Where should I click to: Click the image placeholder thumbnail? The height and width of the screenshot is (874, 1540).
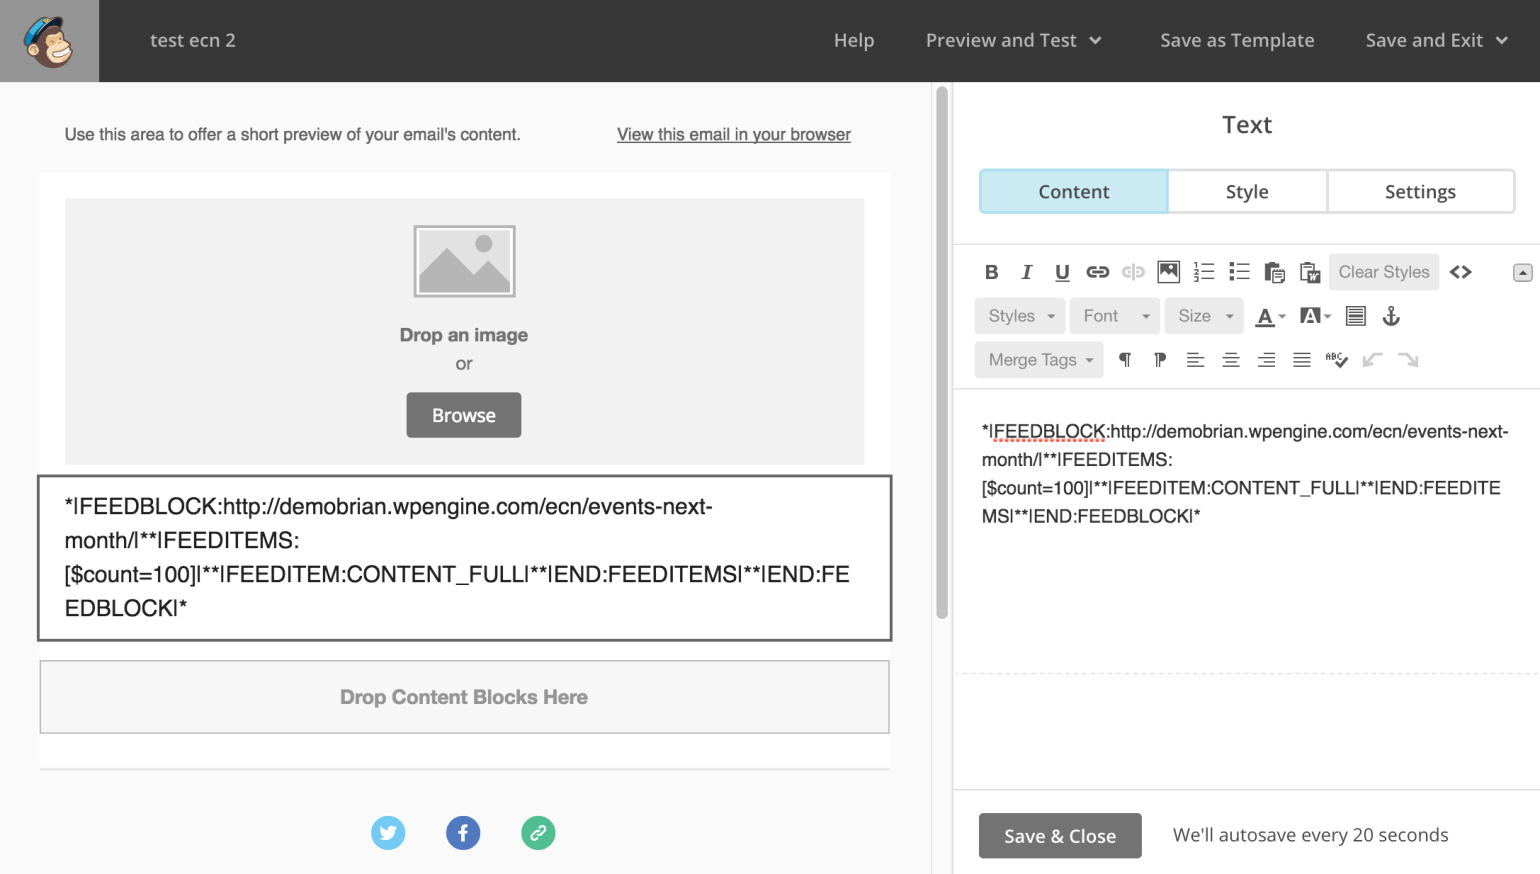click(x=464, y=261)
